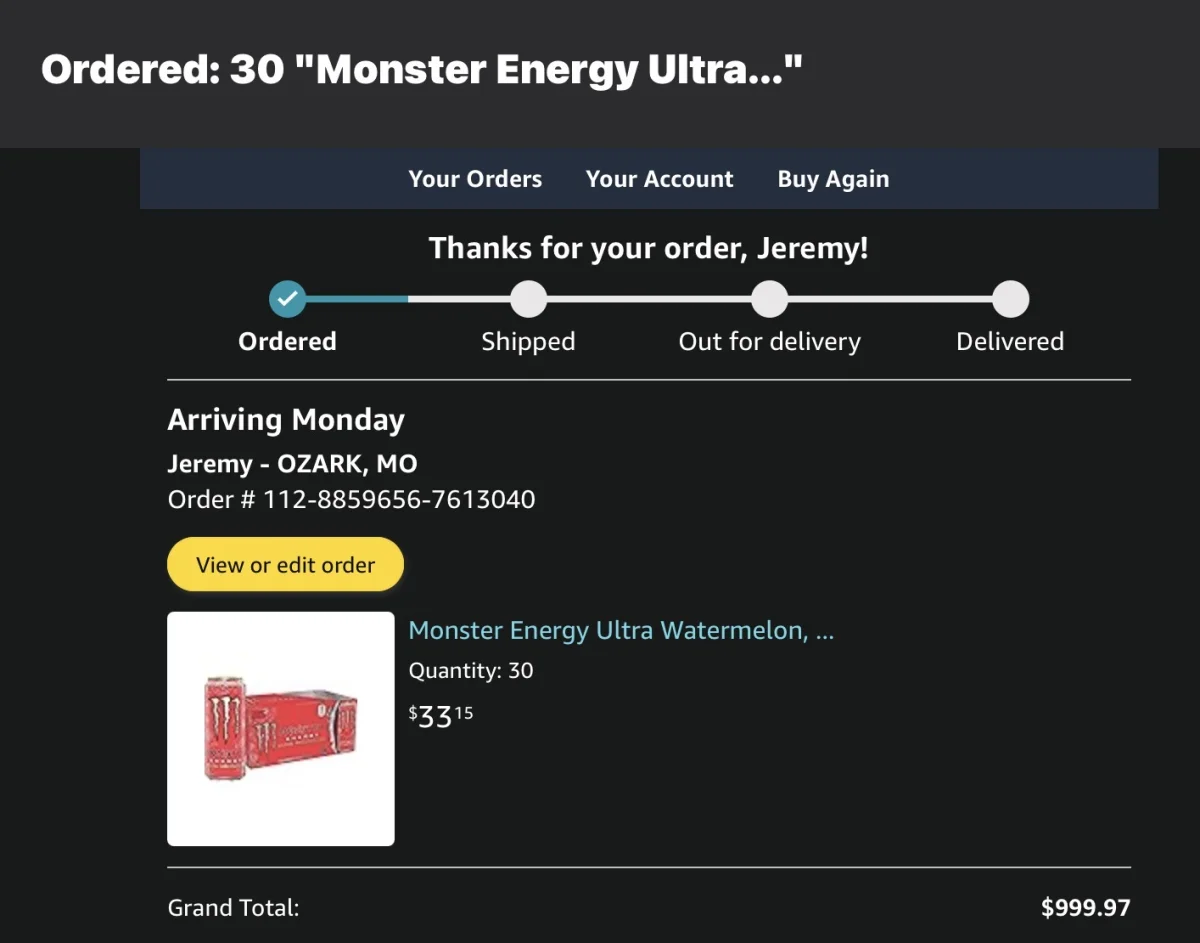The image size is (1200, 943).
Task: Select Buy Again in navigation bar
Action: click(x=833, y=179)
